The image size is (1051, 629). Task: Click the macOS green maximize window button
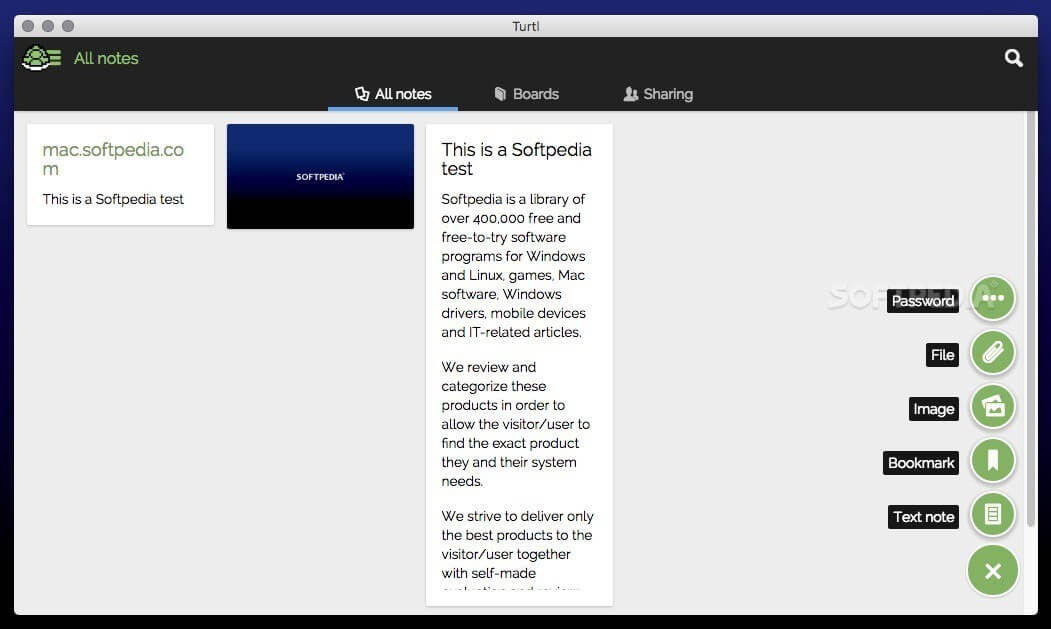point(68,26)
